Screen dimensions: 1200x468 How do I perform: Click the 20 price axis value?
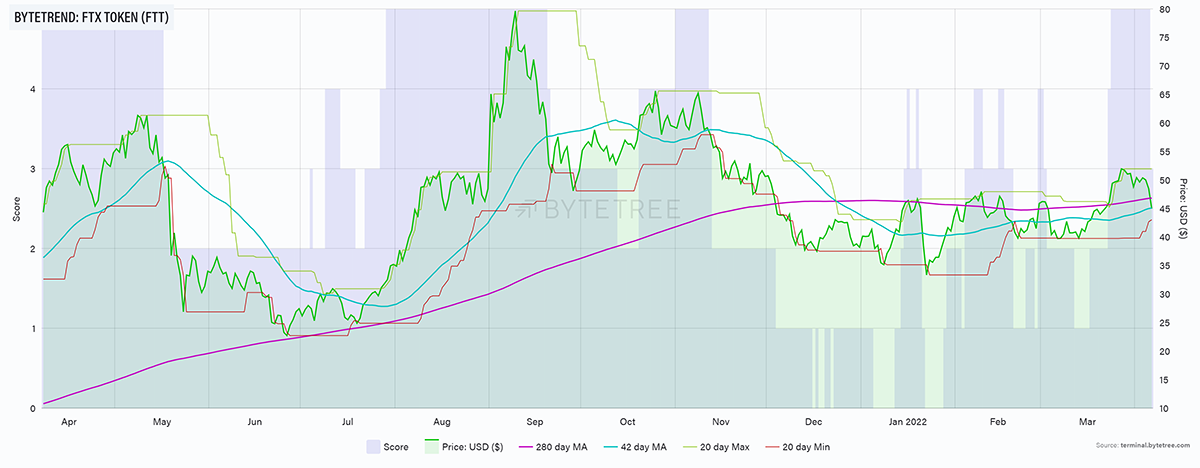(1165, 351)
